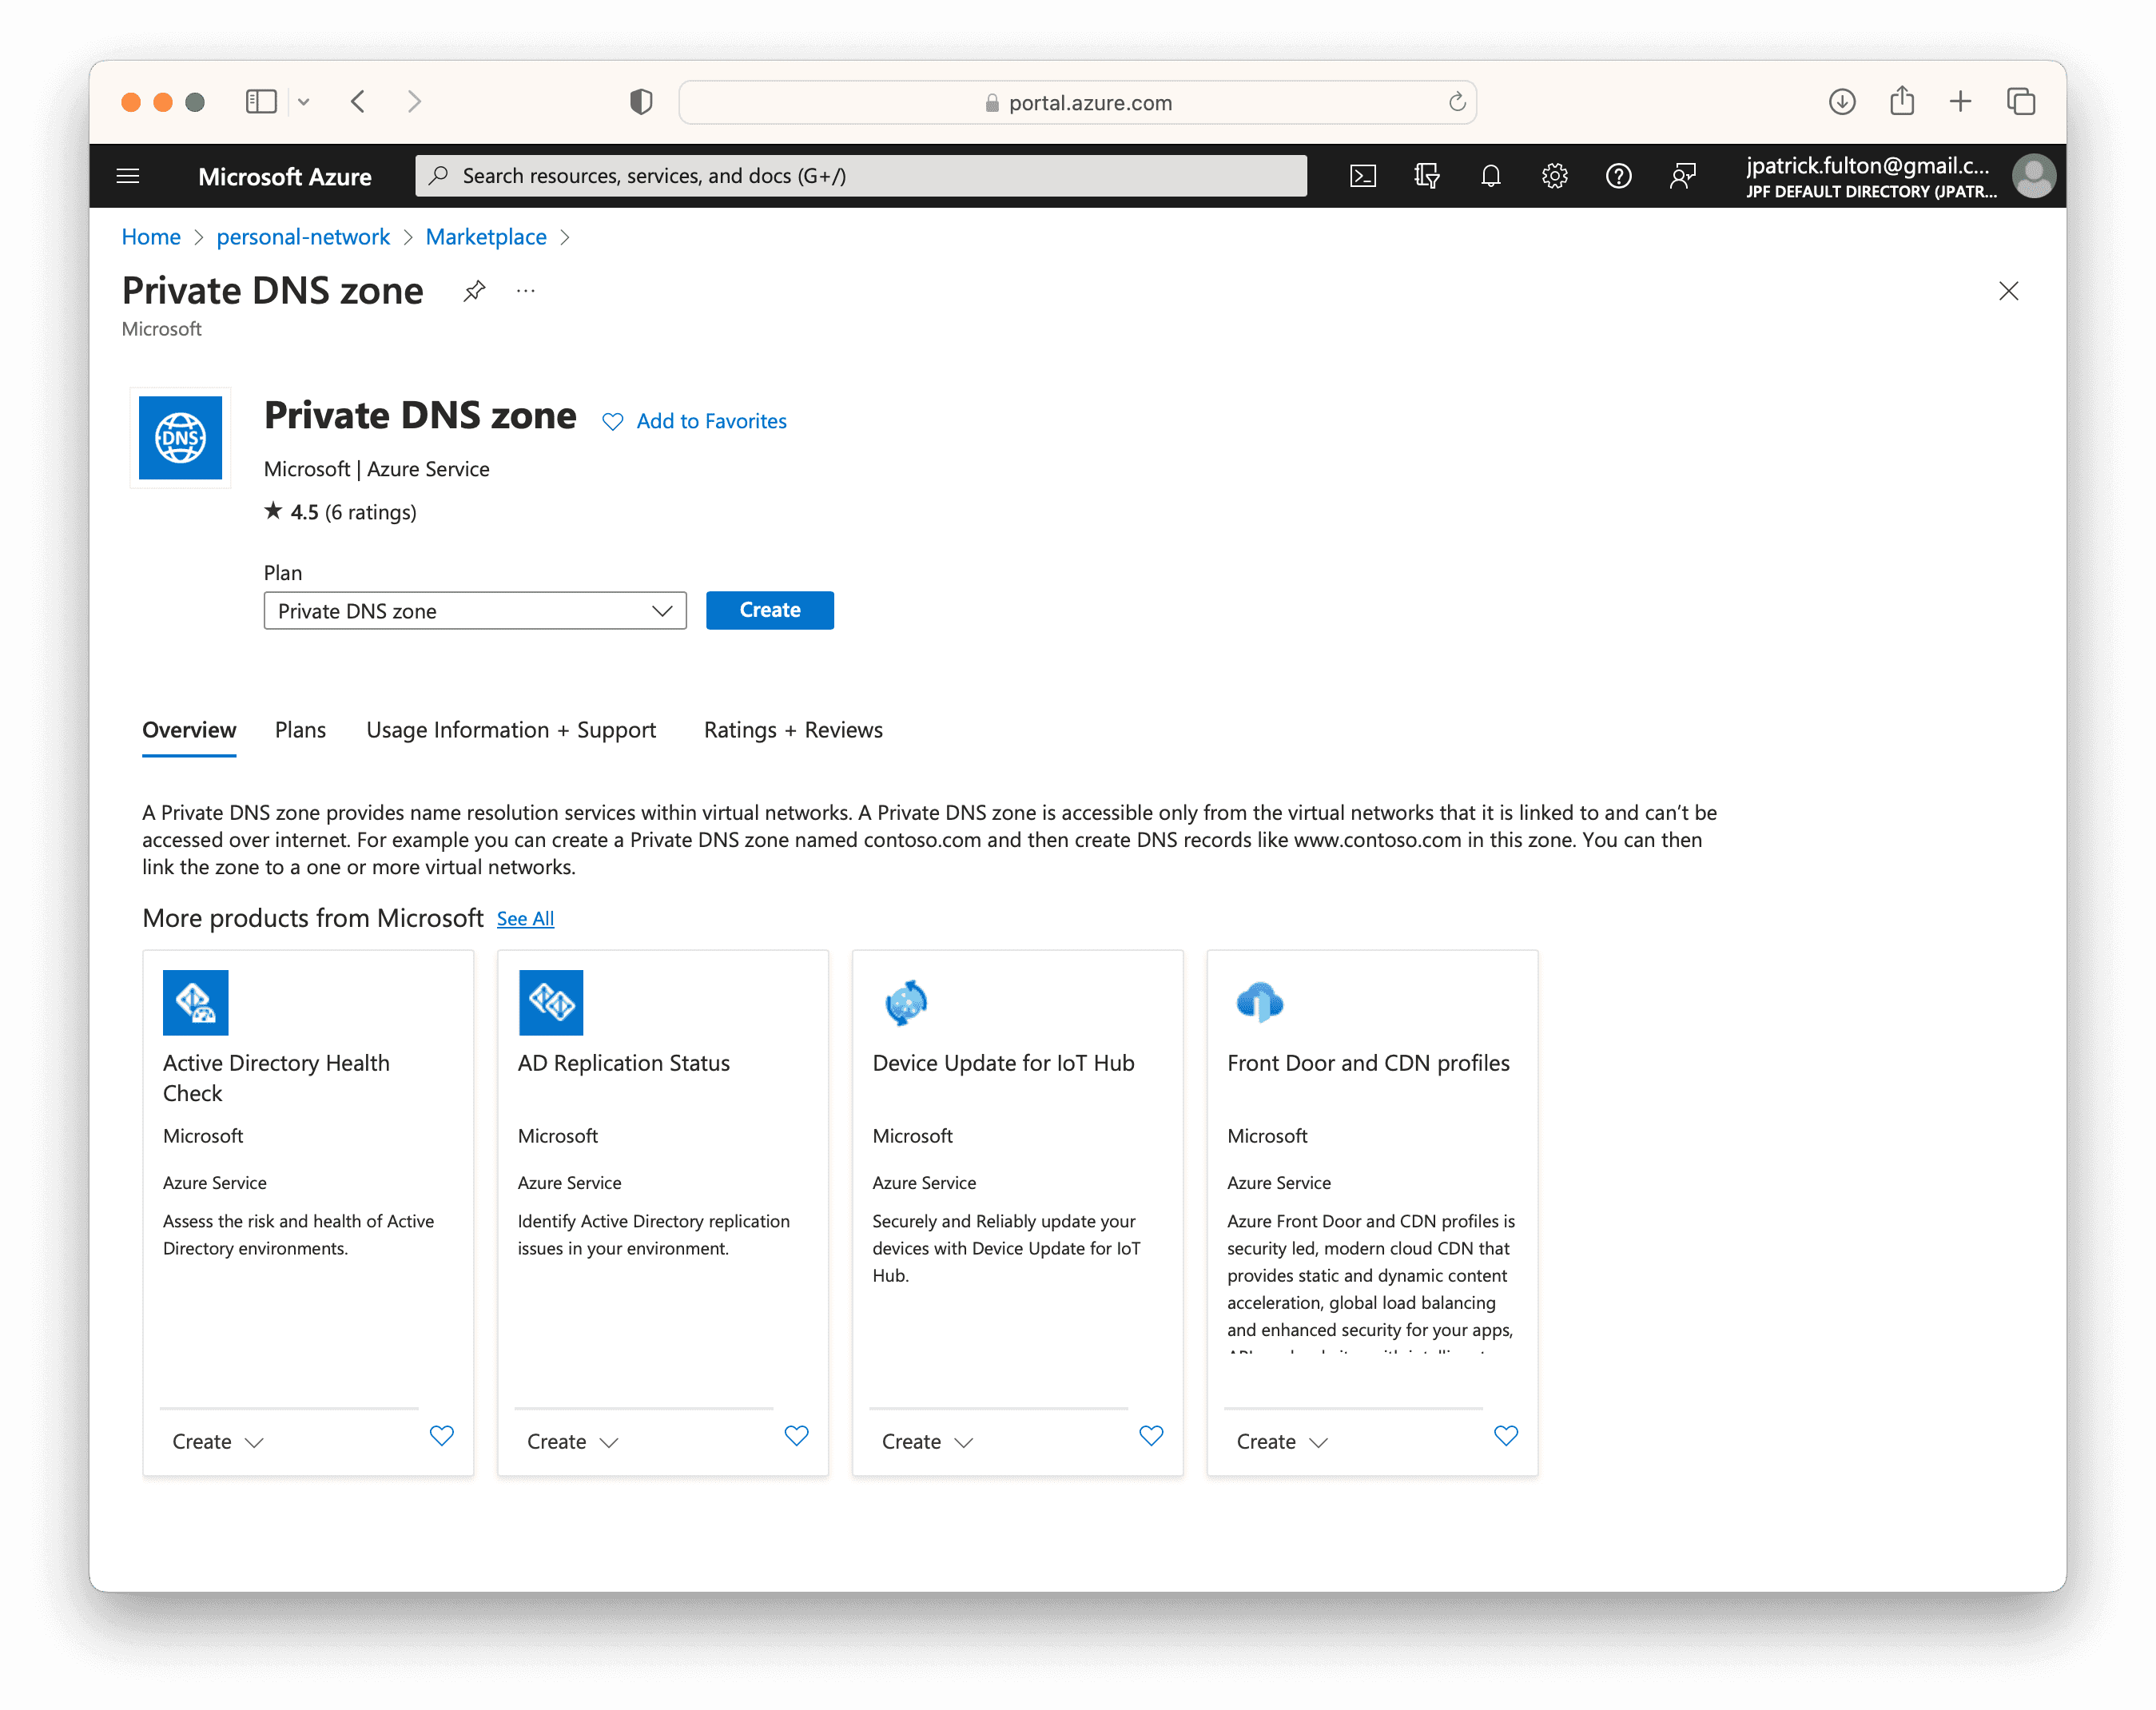Favorite the AD Replication Status card

click(x=796, y=1436)
